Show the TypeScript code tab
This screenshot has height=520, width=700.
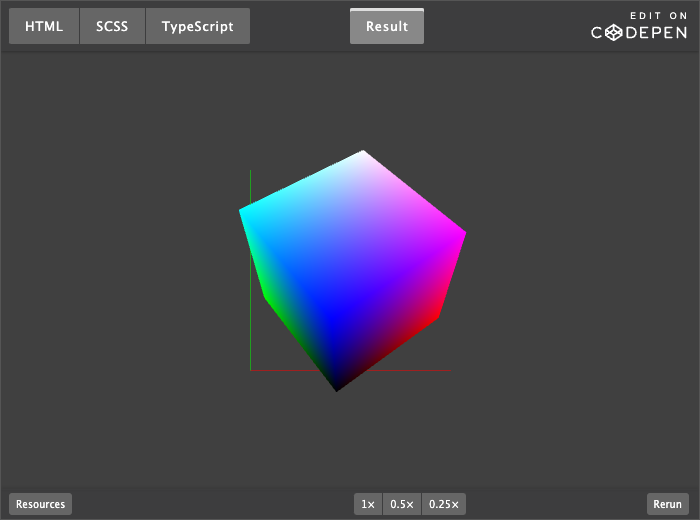[198, 26]
